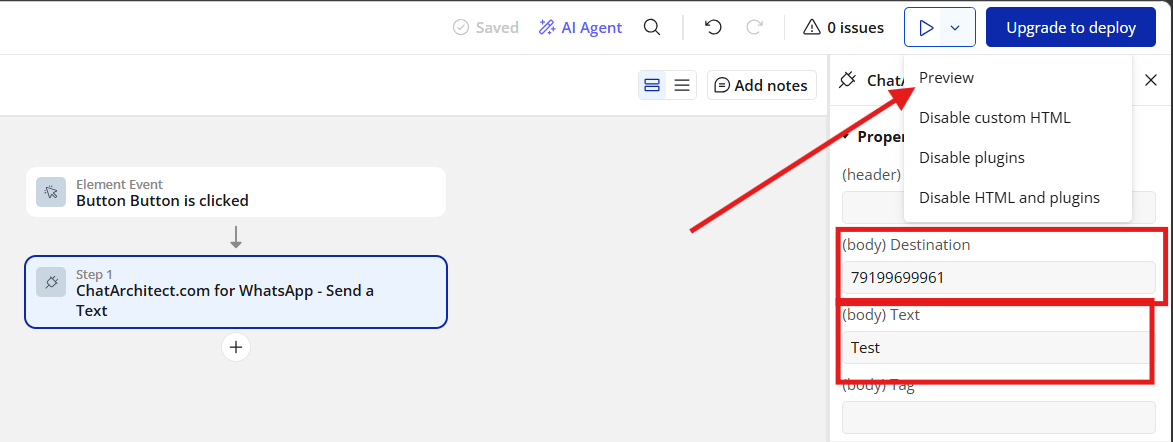Click the play preview icon
The width and height of the screenshot is (1173, 442).
click(926, 28)
